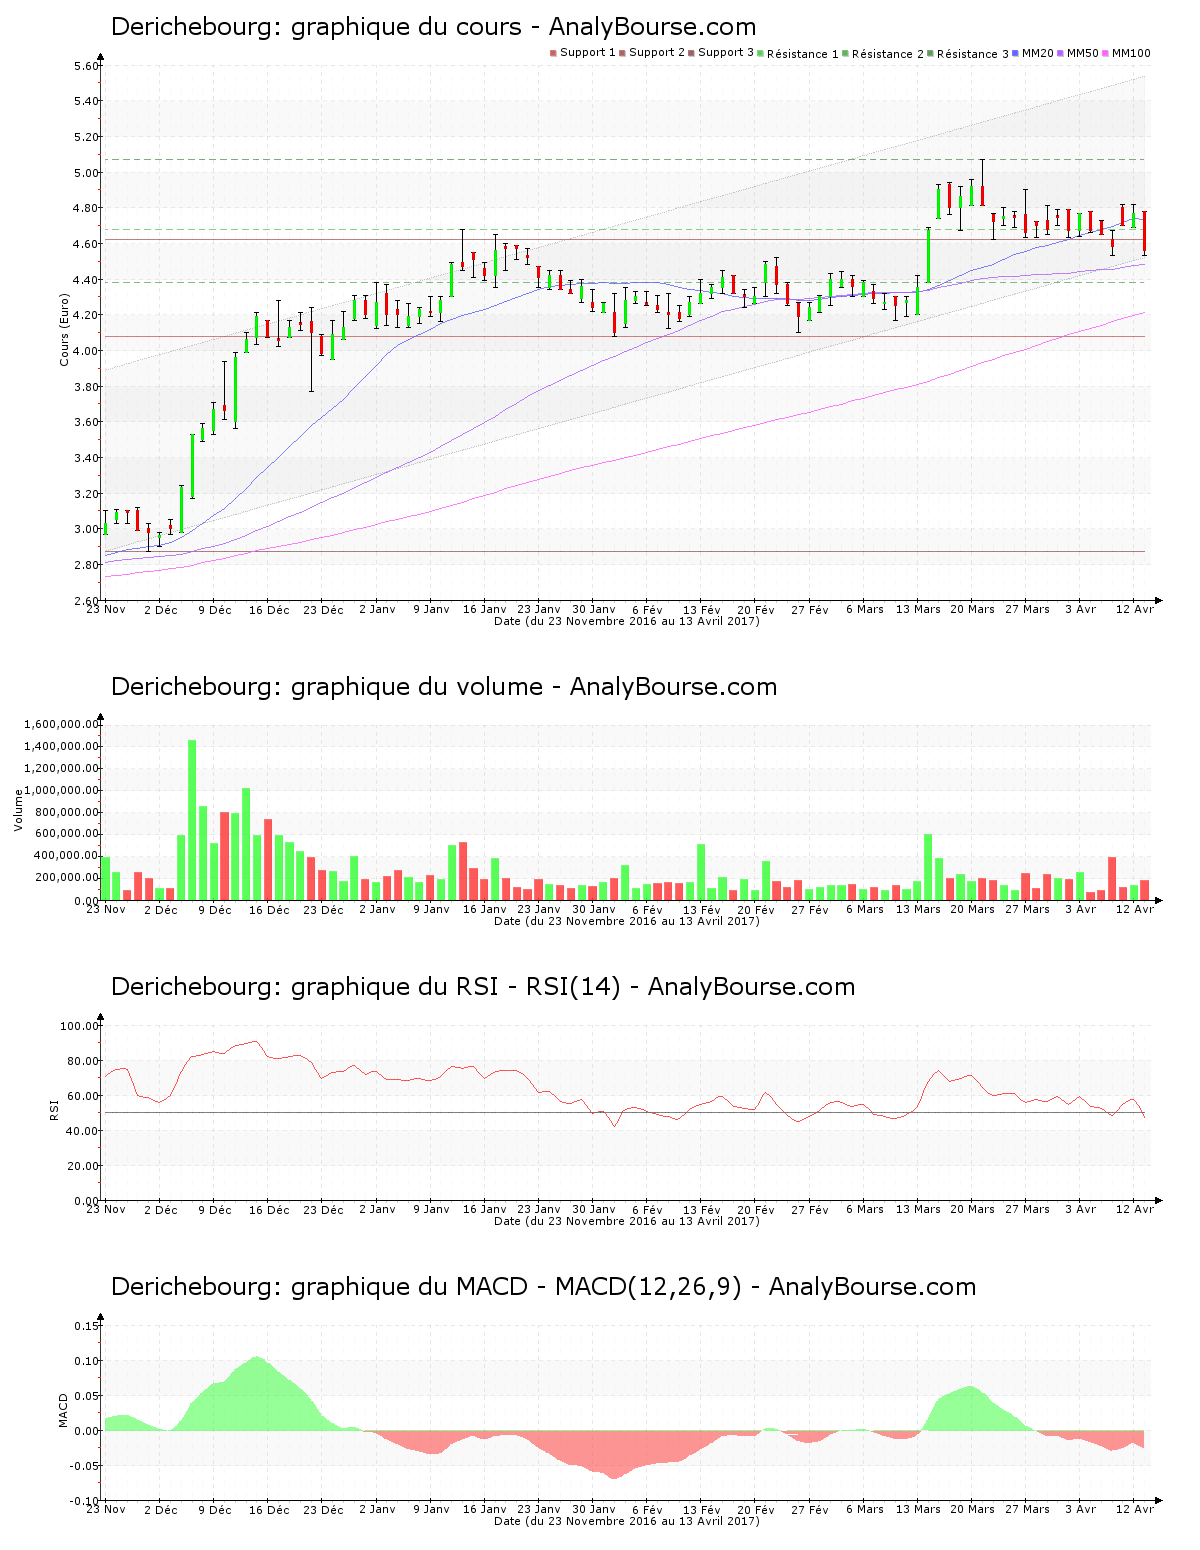
Task: Click the 4.00 value on price axis
Action: pyautogui.click(x=87, y=351)
